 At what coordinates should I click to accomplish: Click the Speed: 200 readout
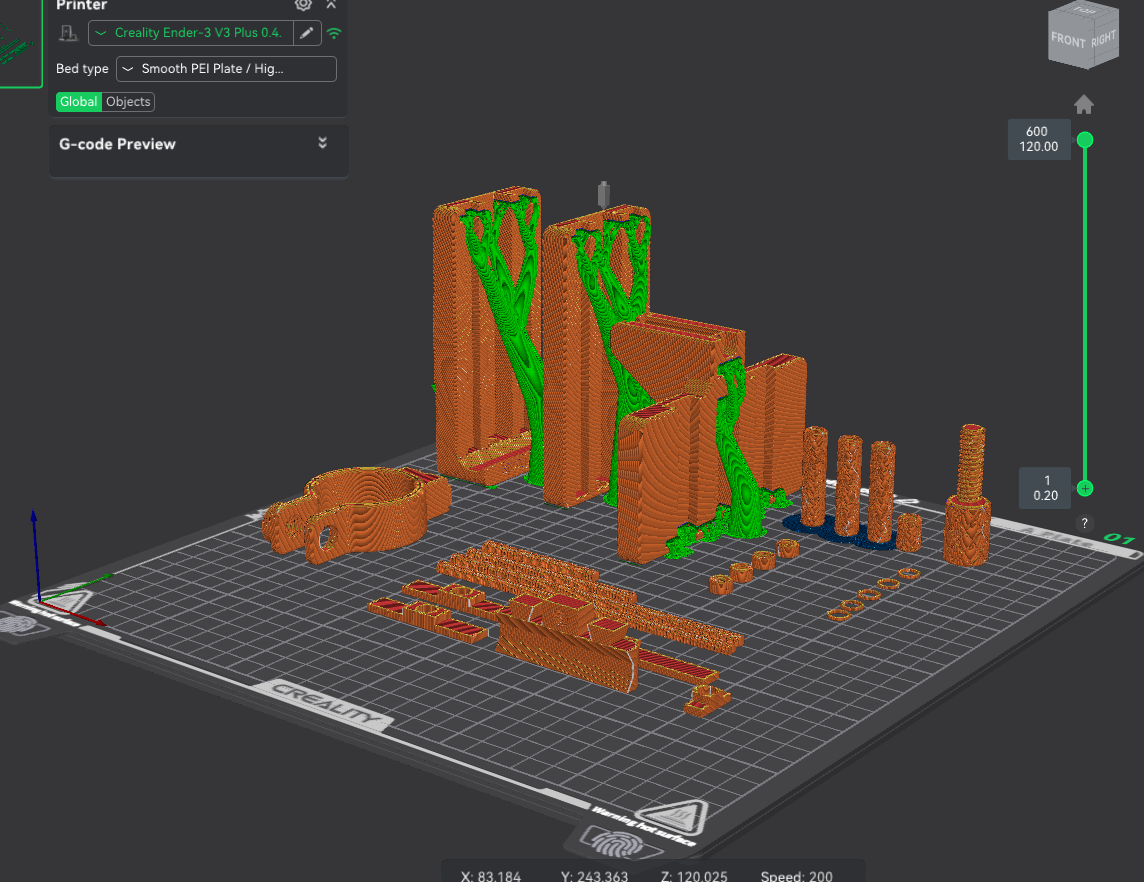796,875
